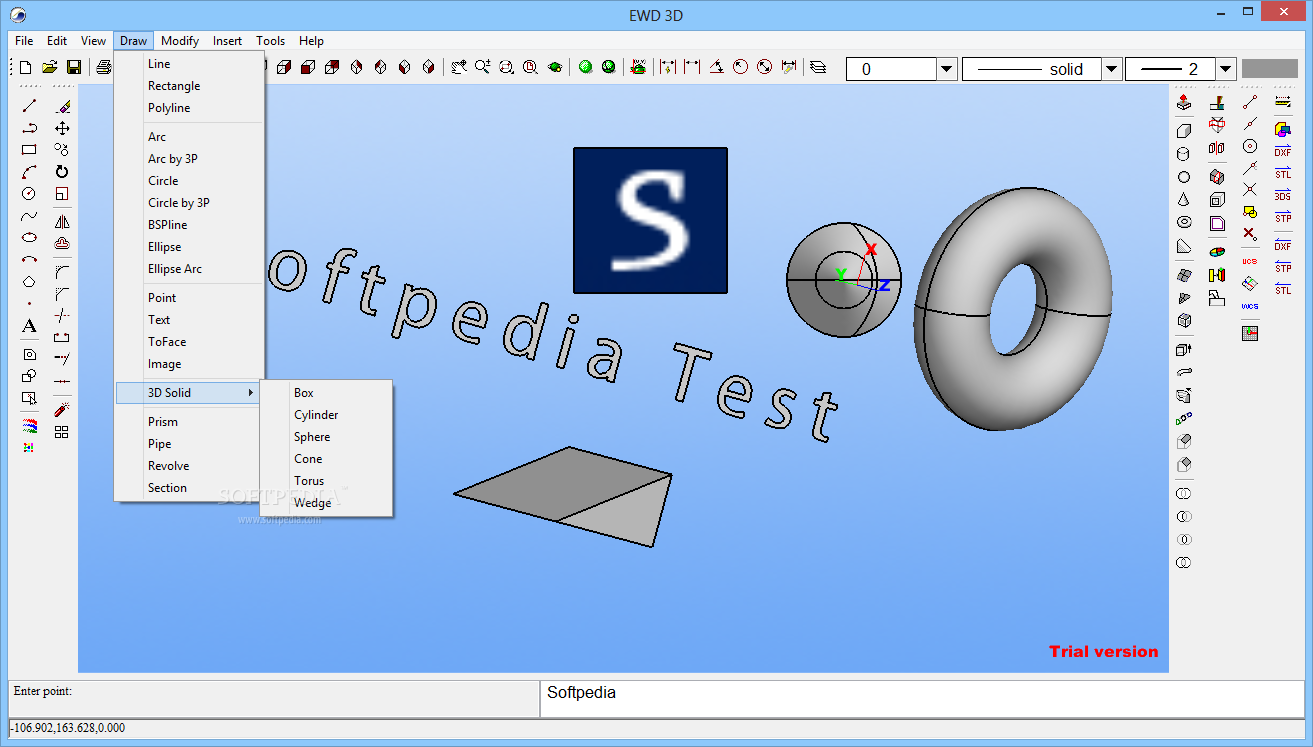
Task: Open the Insert menu
Action: tap(227, 41)
